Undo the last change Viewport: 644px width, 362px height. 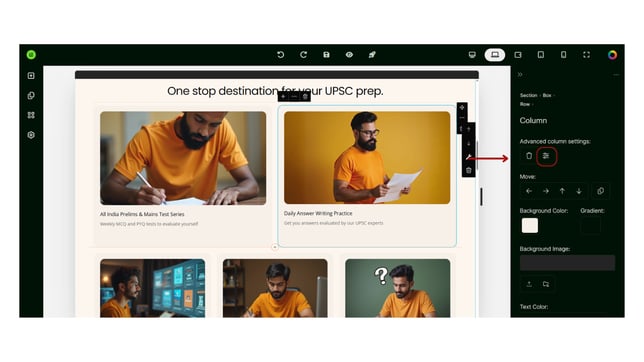(x=281, y=55)
